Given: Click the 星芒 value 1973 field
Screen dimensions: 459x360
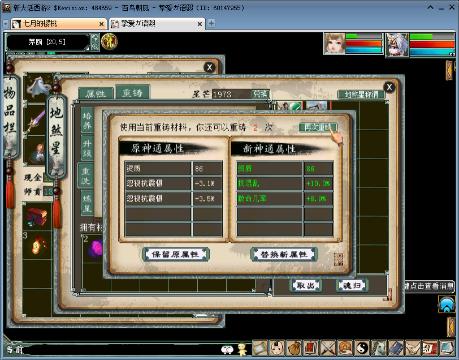Looking at the screenshot, I should click(x=232, y=94).
